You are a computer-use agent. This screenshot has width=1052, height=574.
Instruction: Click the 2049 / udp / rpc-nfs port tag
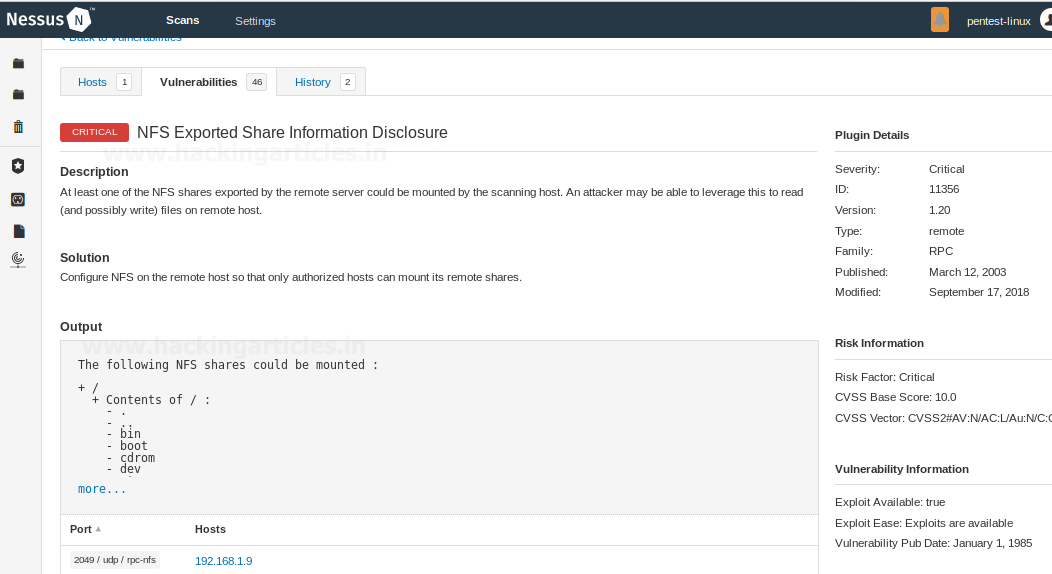(115, 560)
